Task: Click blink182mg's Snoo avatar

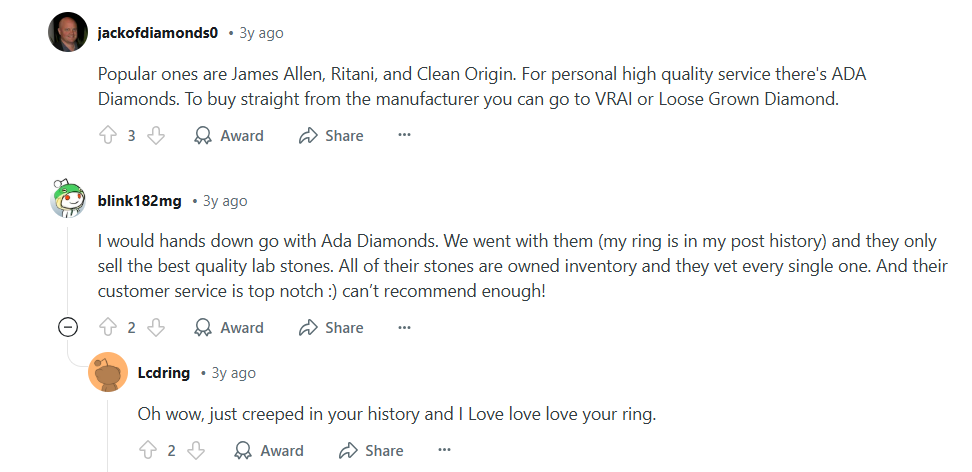Action: tap(67, 200)
